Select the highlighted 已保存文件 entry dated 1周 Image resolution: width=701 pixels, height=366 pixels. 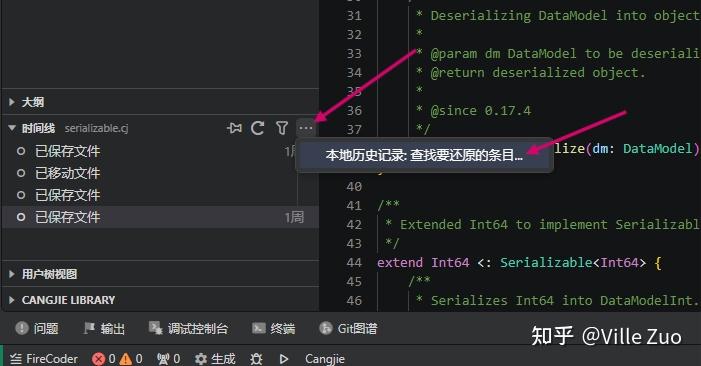click(160, 217)
